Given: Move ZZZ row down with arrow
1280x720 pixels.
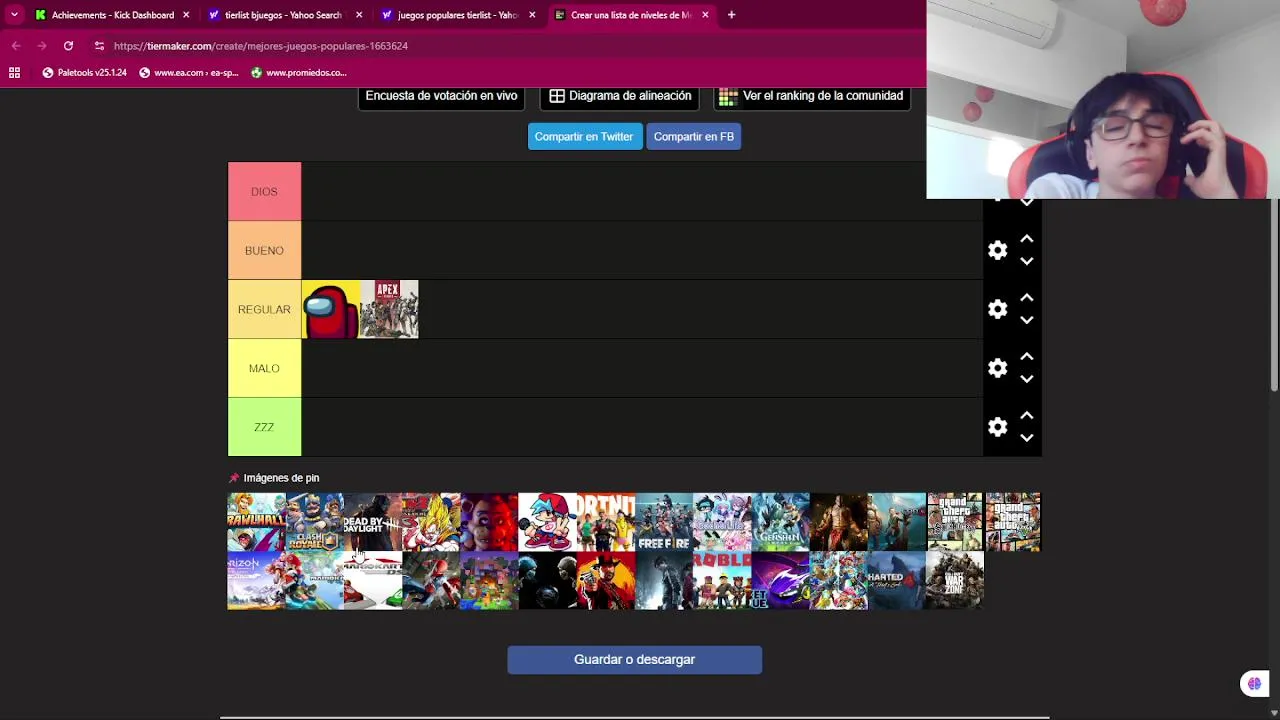Looking at the screenshot, I should tap(1026, 438).
